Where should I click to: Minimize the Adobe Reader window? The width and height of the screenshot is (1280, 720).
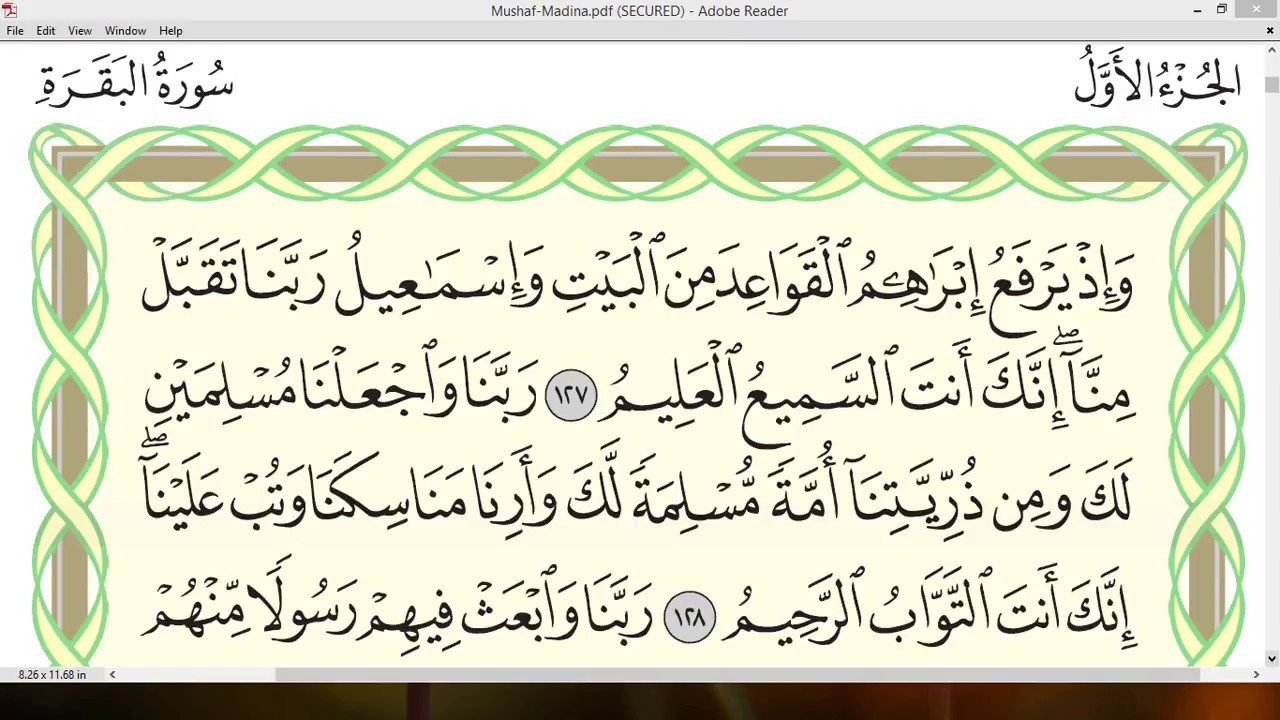click(x=1197, y=10)
